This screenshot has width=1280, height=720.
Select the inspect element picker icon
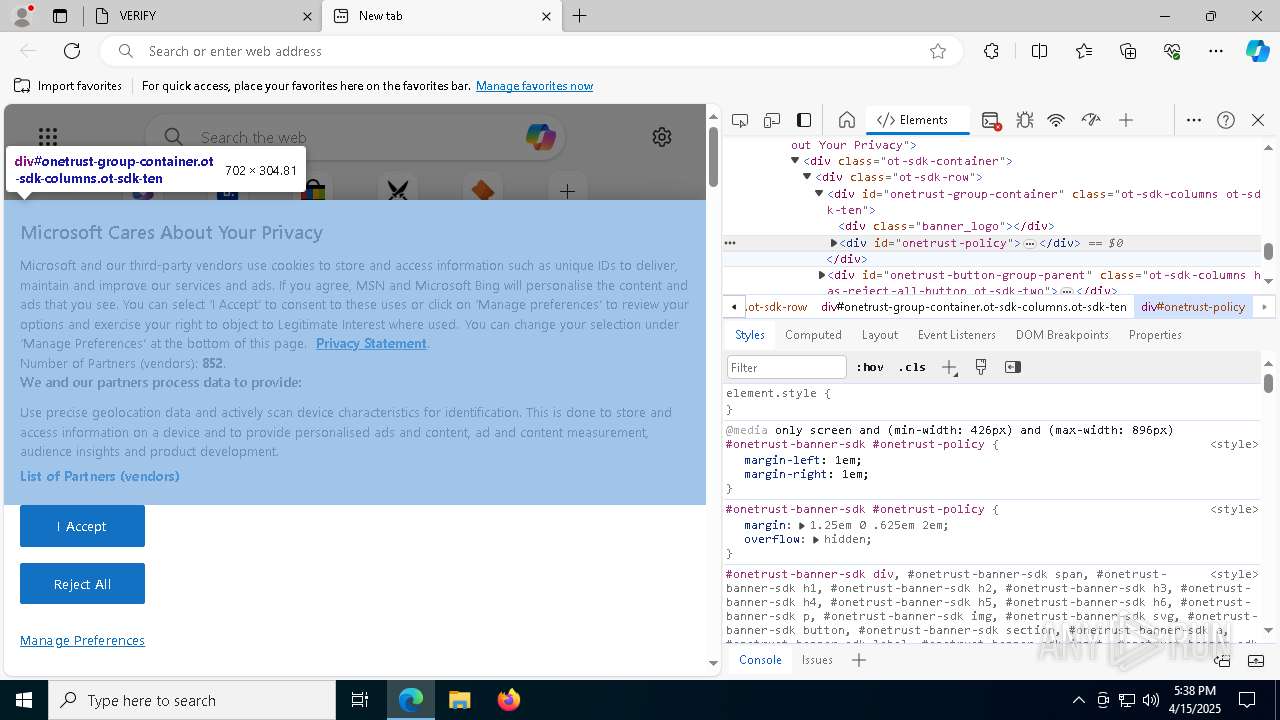(x=740, y=120)
